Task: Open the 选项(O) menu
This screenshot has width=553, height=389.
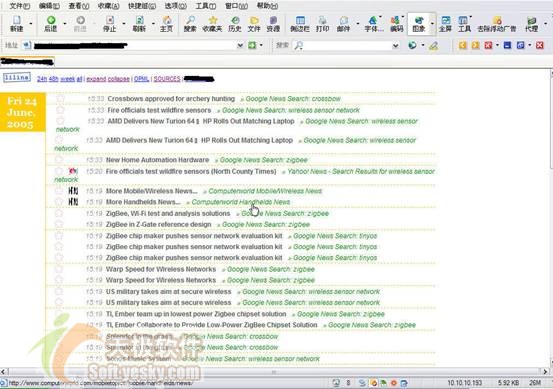Action: pos(176,6)
